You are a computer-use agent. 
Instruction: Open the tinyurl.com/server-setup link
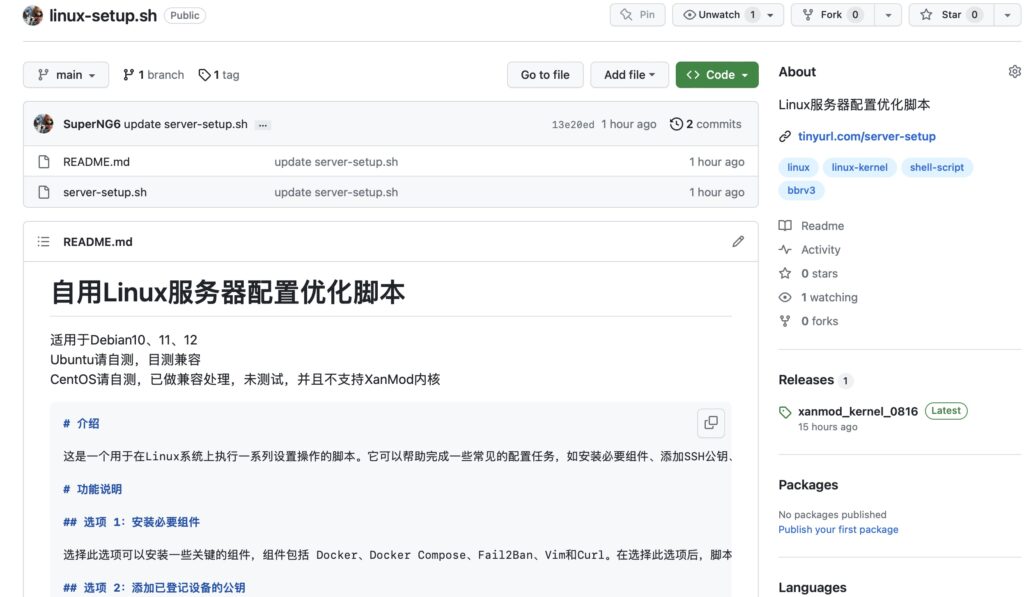(x=866, y=136)
